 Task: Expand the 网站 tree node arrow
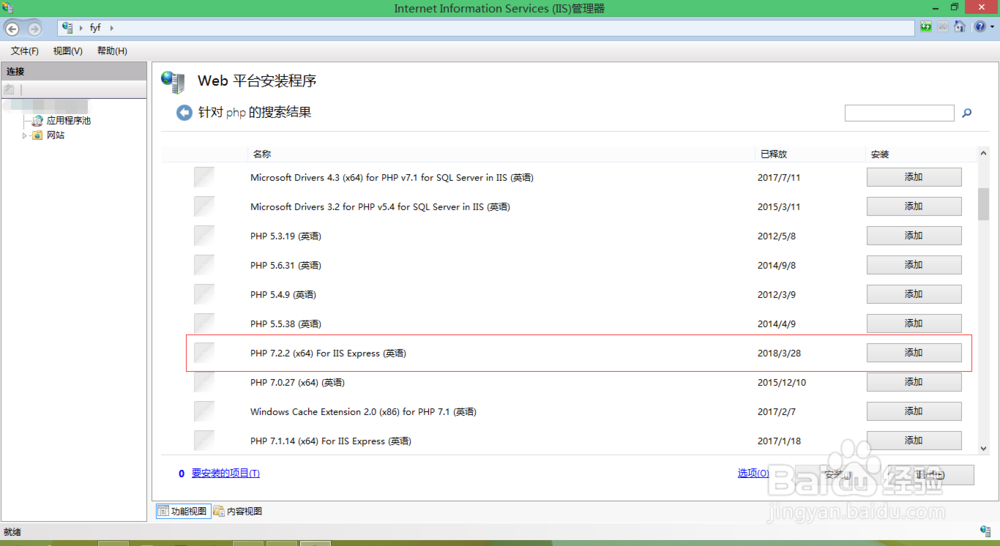click(x=24, y=135)
